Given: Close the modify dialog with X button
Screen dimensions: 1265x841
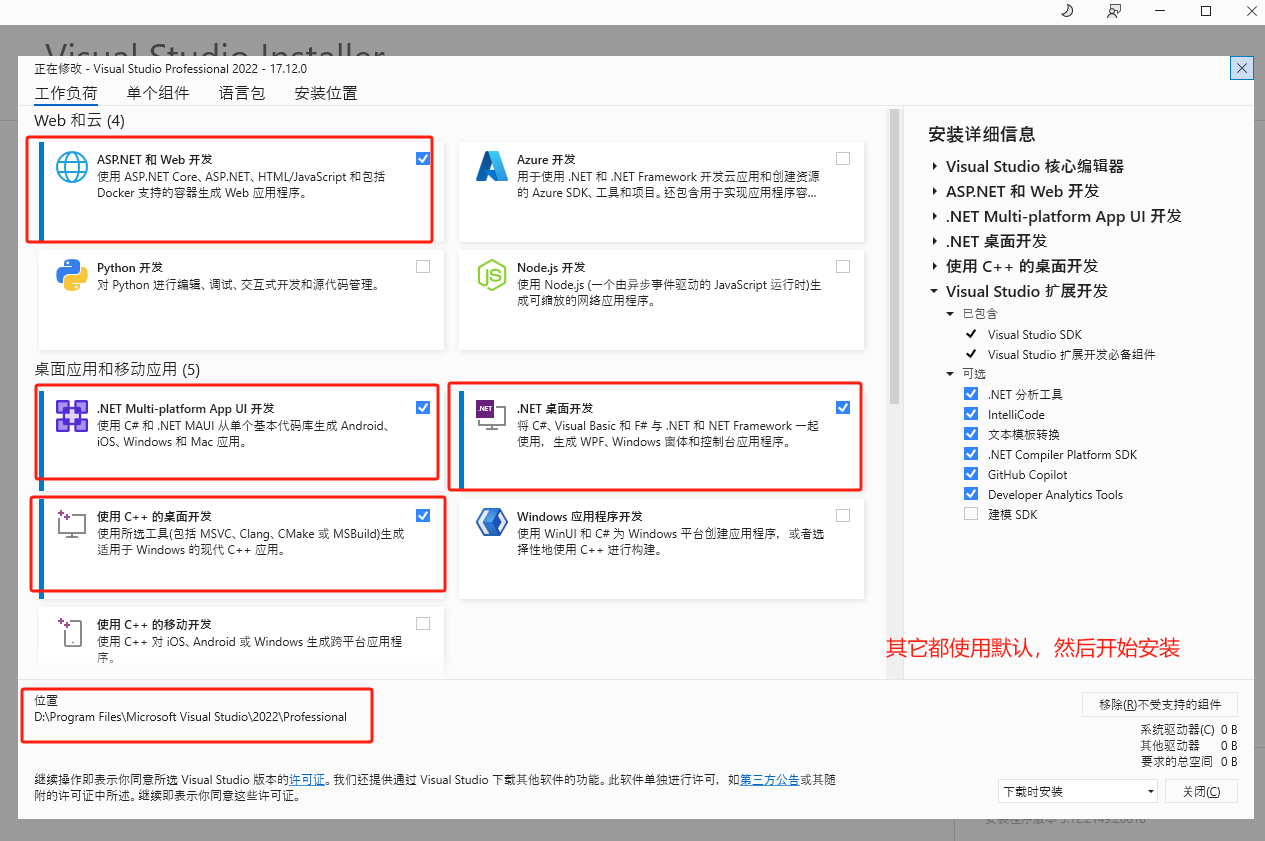Looking at the screenshot, I should tap(1242, 68).
